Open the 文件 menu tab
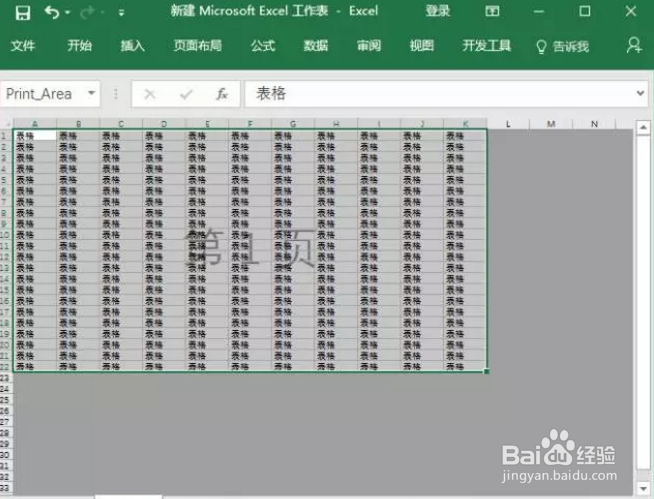Viewport: 654px width, 499px height. pos(23,45)
